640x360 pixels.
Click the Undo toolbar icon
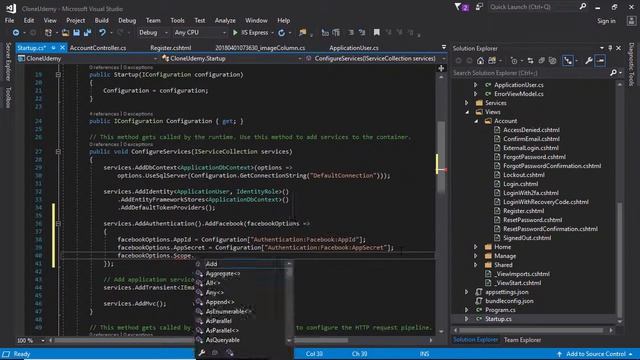(x=102, y=33)
